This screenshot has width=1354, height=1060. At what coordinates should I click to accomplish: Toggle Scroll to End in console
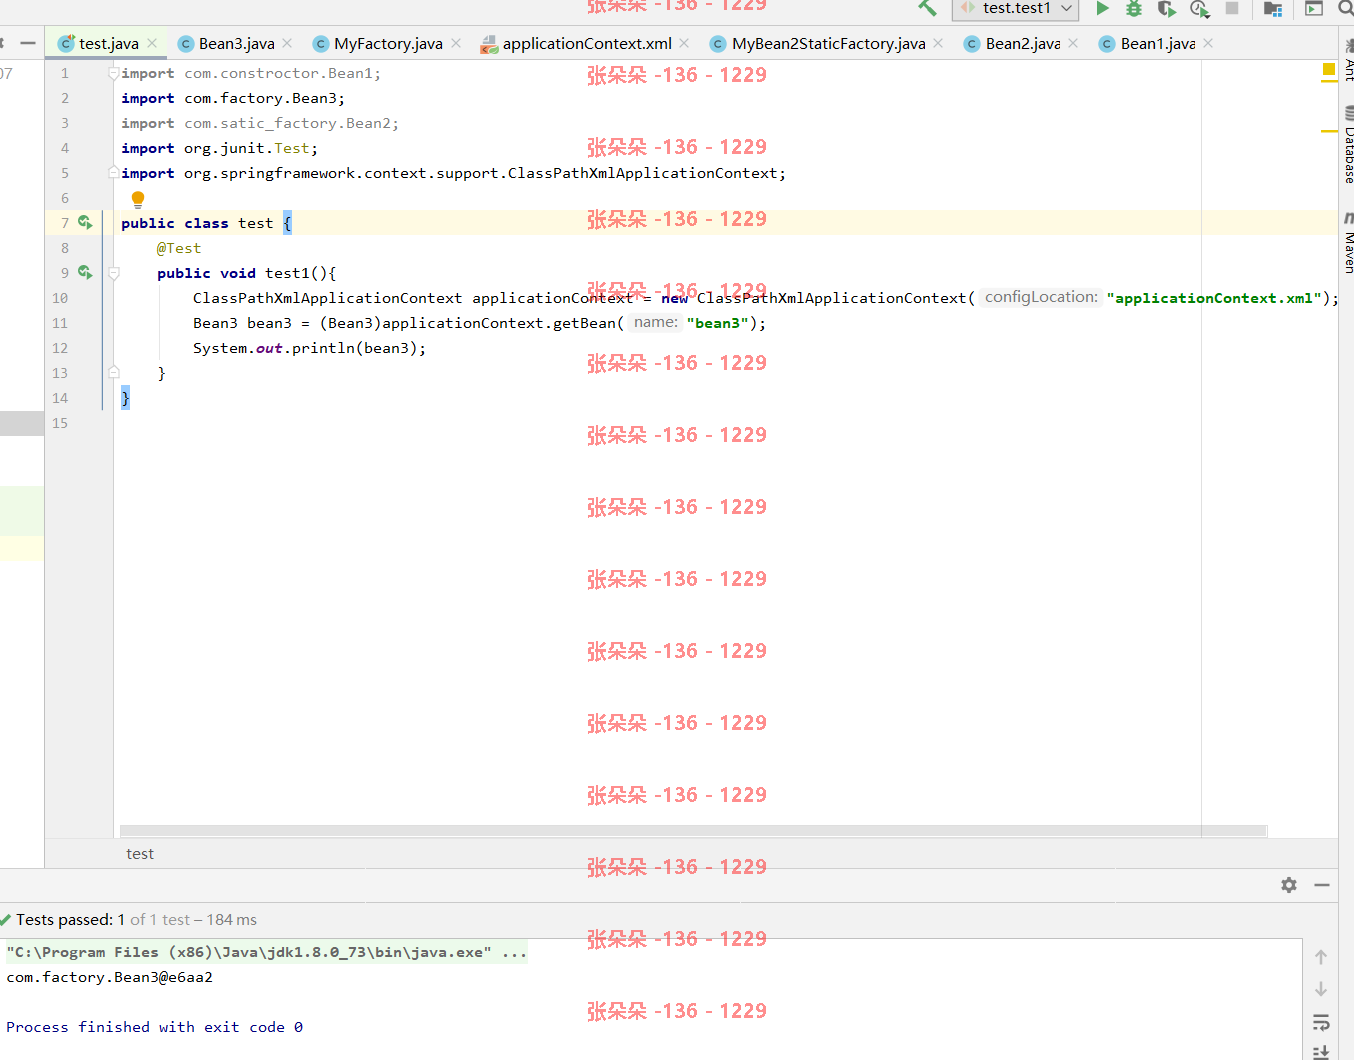(x=1321, y=1052)
